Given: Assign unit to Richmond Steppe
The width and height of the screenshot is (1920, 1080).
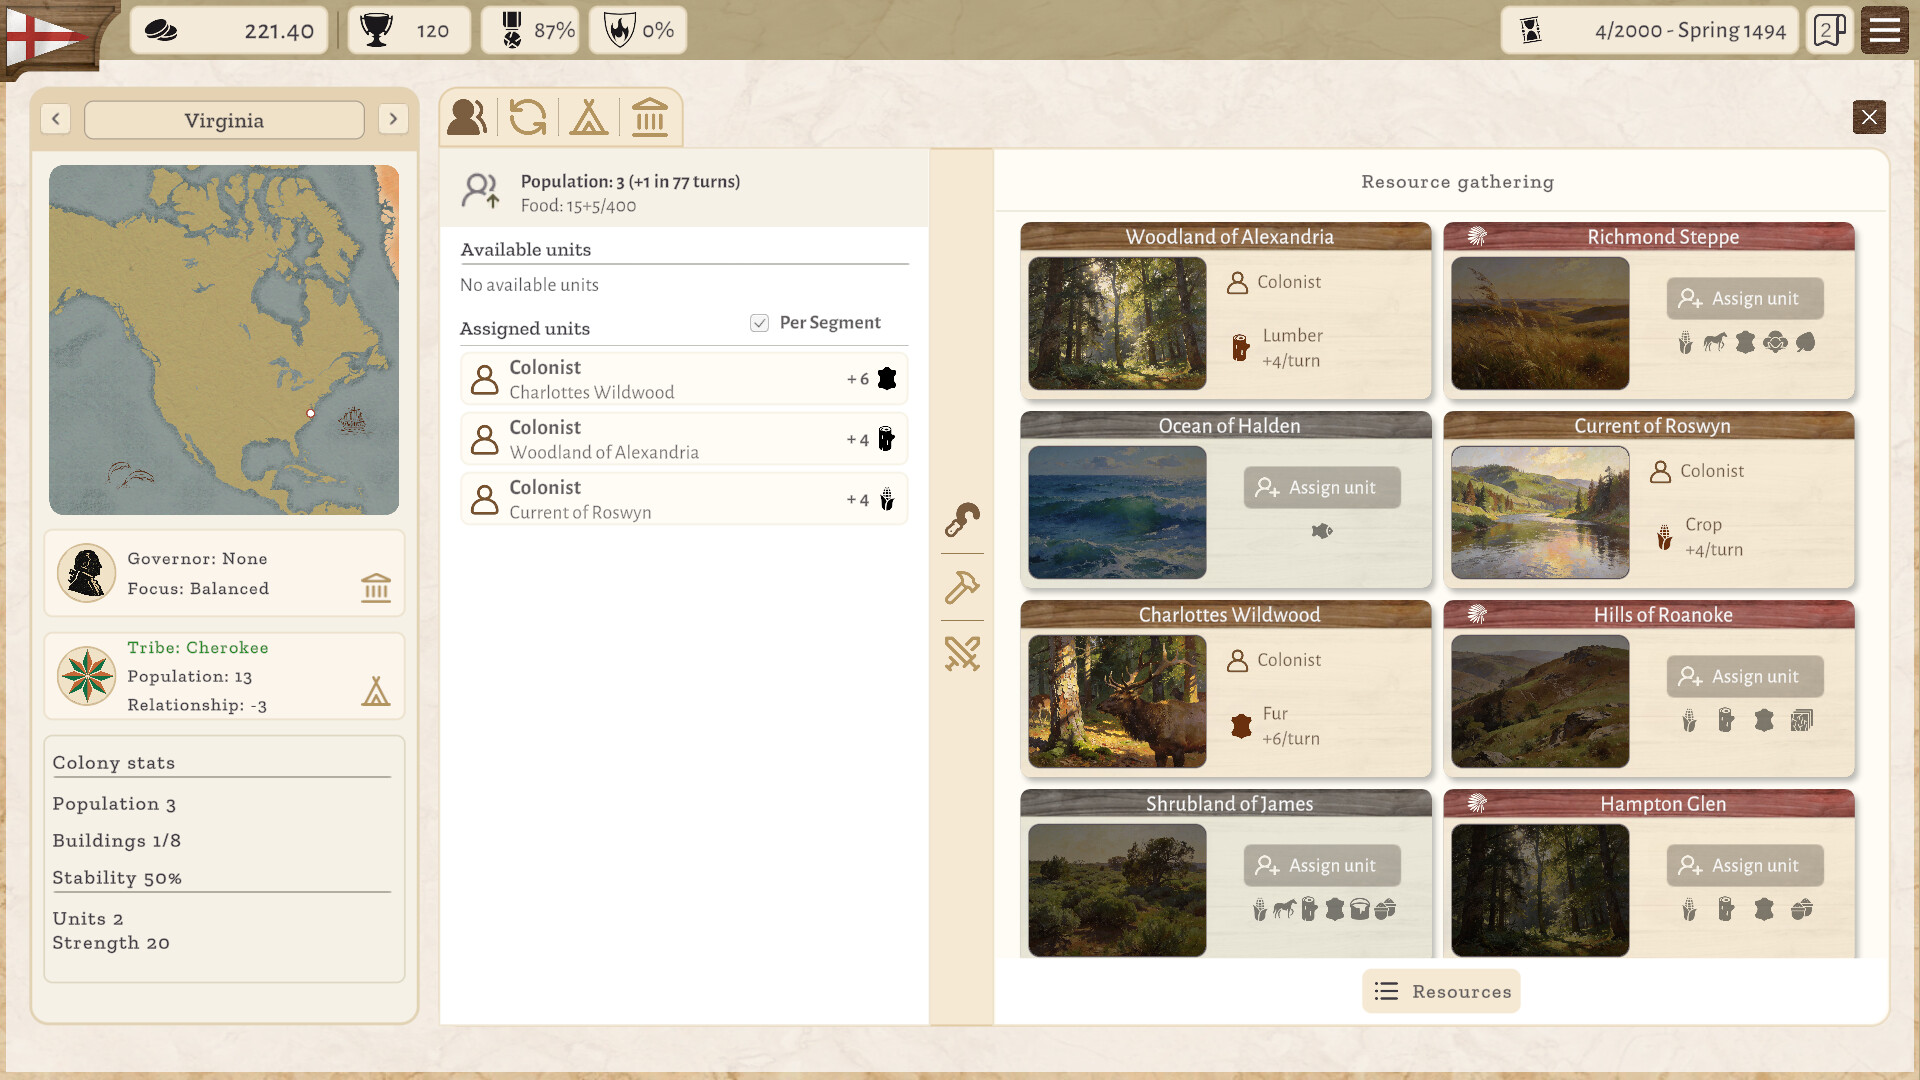Looking at the screenshot, I should (x=1745, y=299).
